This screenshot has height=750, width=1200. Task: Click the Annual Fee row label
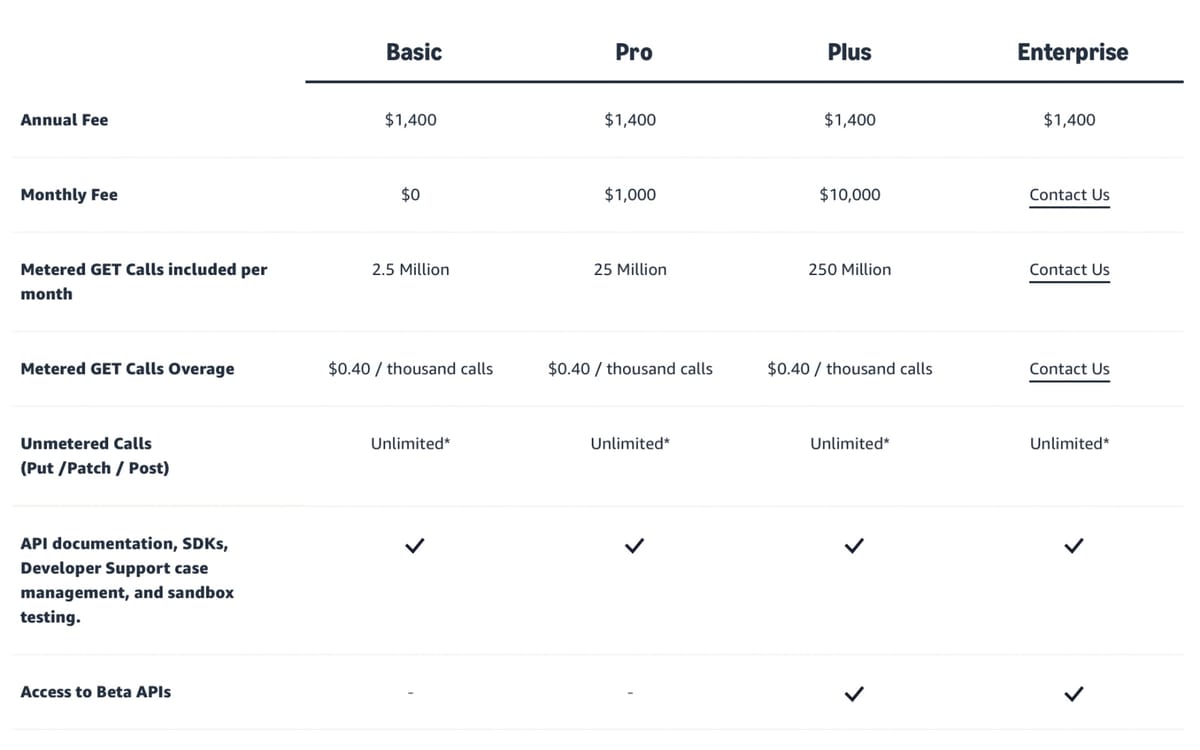(x=64, y=120)
